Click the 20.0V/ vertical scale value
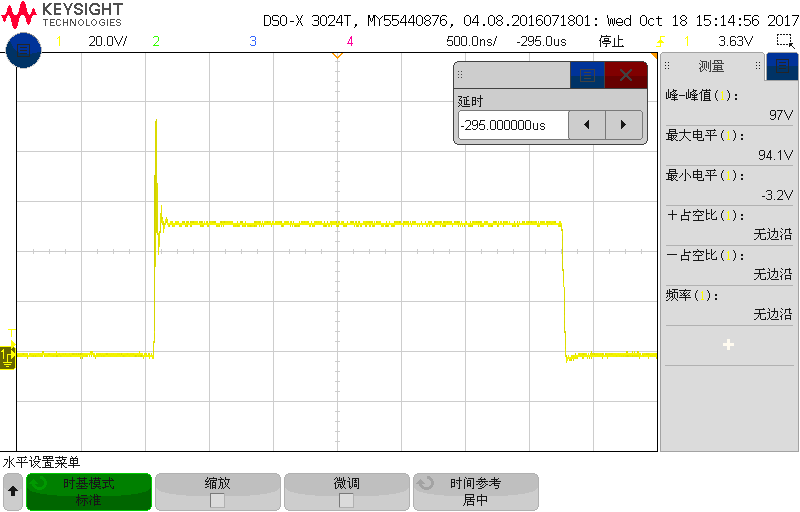 tap(108, 41)
